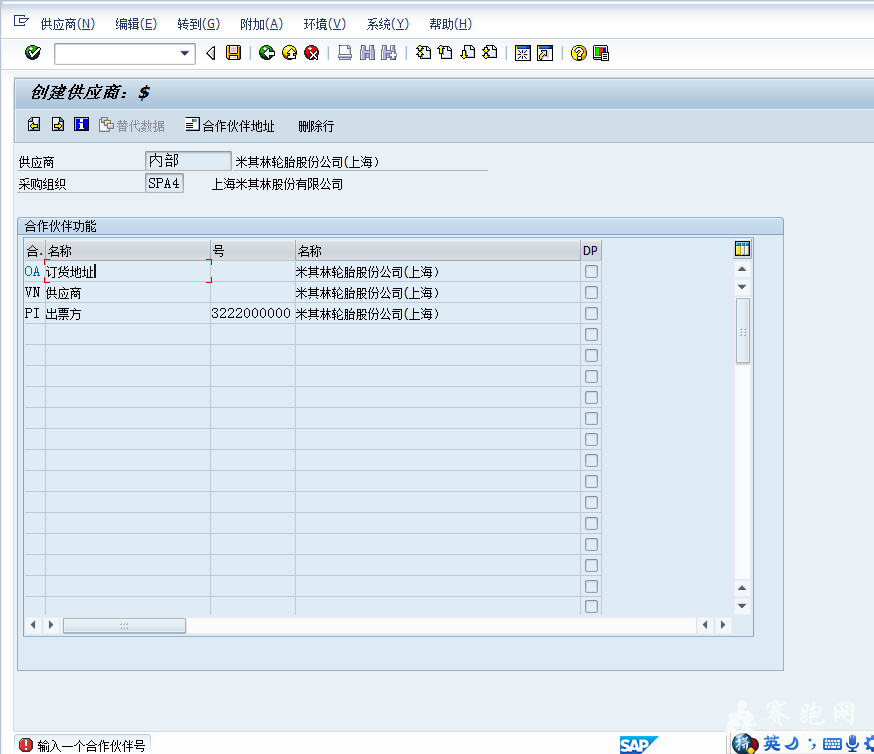Screen dimensions: 874x754
Task: Tick the DP checkbox in last row
Action: 591,606
